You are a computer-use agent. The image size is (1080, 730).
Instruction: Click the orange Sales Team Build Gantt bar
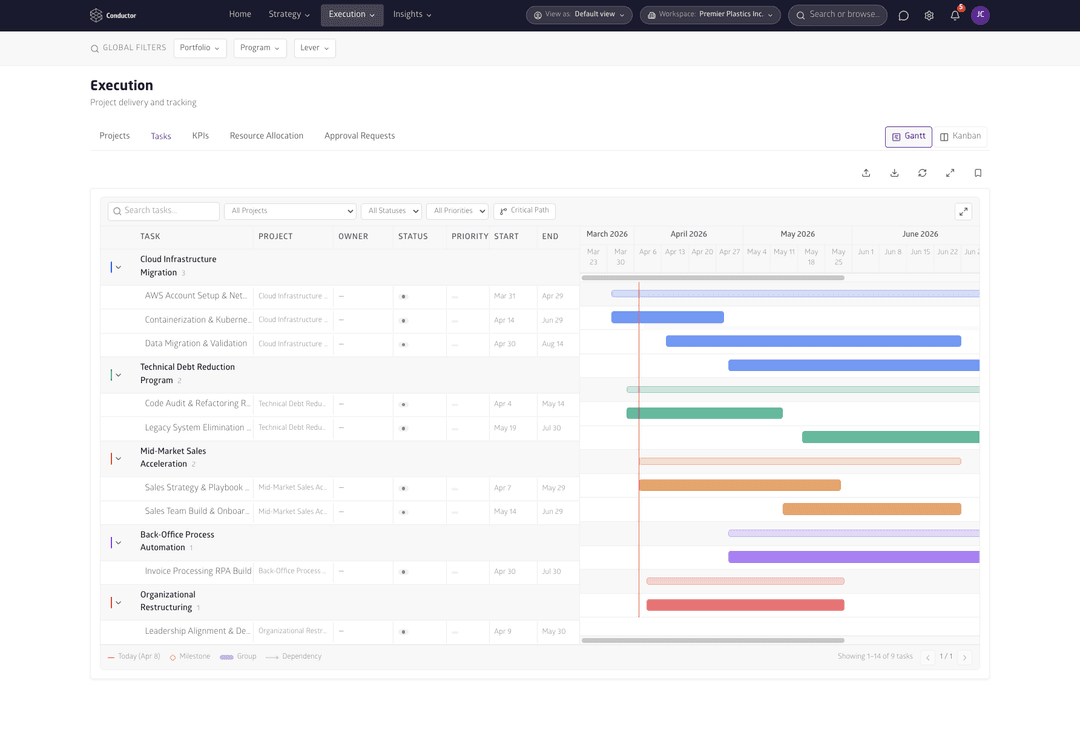coord(871,509)
